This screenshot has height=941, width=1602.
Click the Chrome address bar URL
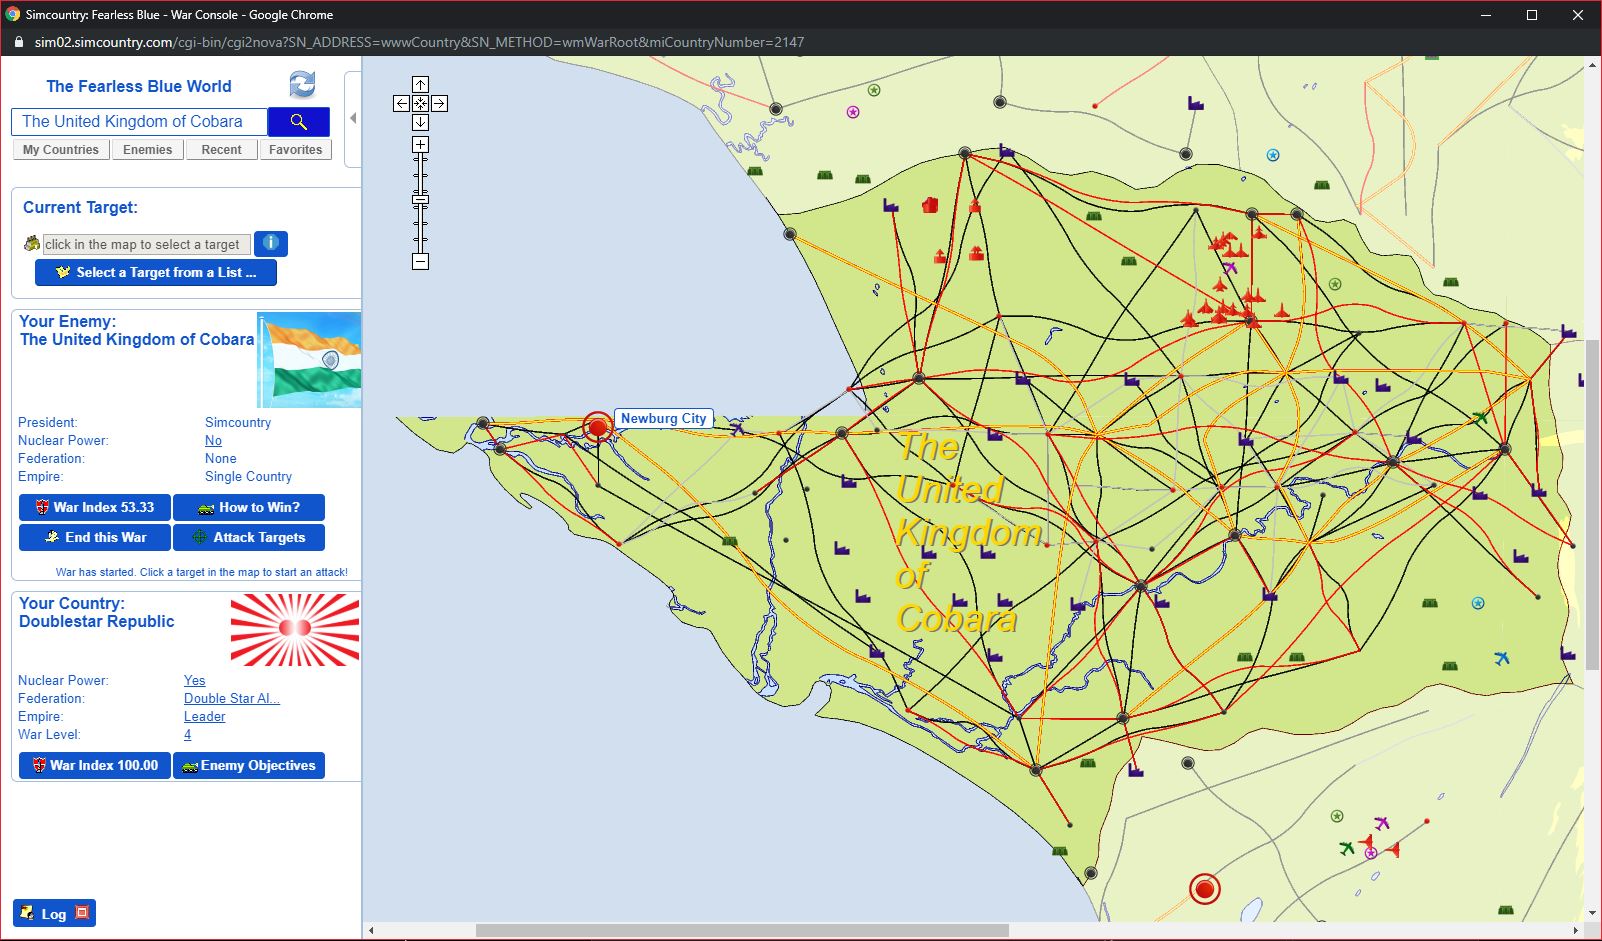[420, 42]
